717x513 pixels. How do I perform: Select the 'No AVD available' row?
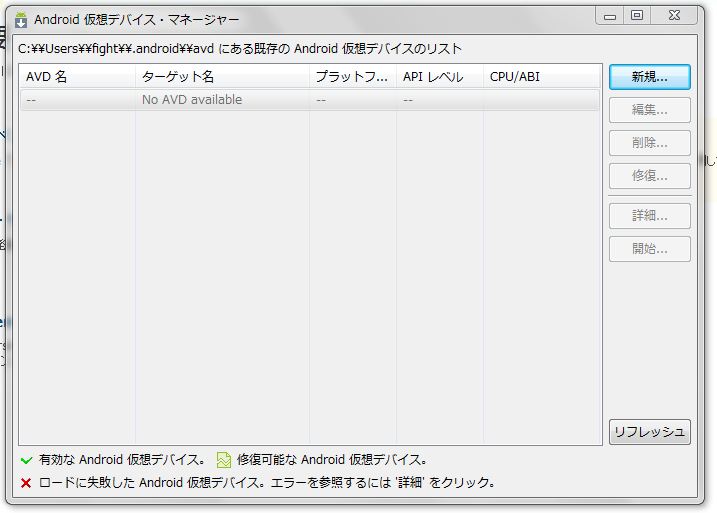pos(310,100)
